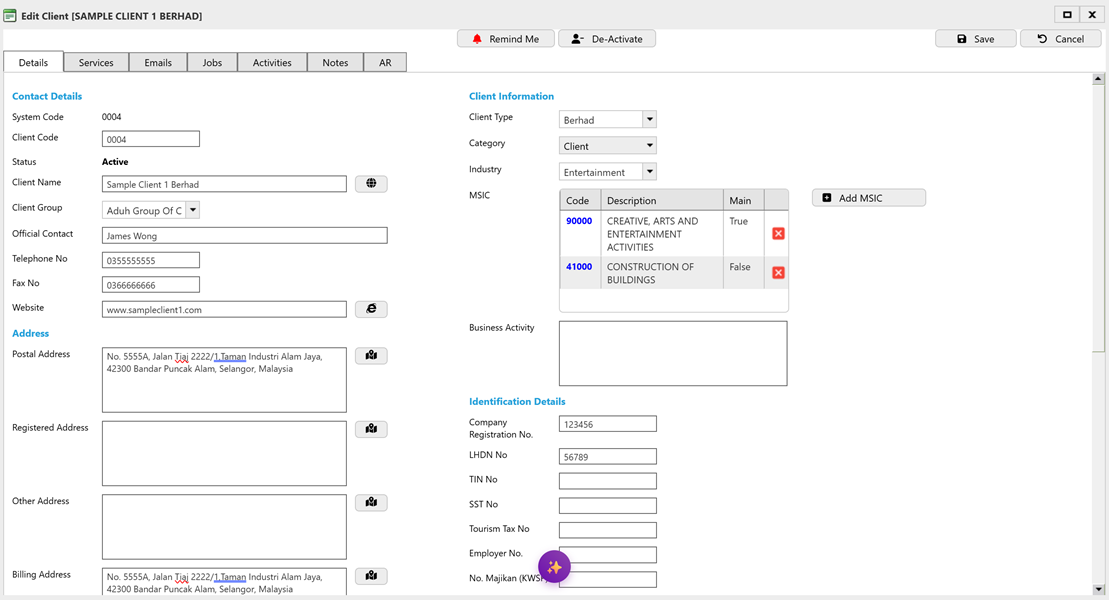Open website using the browser icon
The width and height of the screenshot is (1109, 600).
371,308
